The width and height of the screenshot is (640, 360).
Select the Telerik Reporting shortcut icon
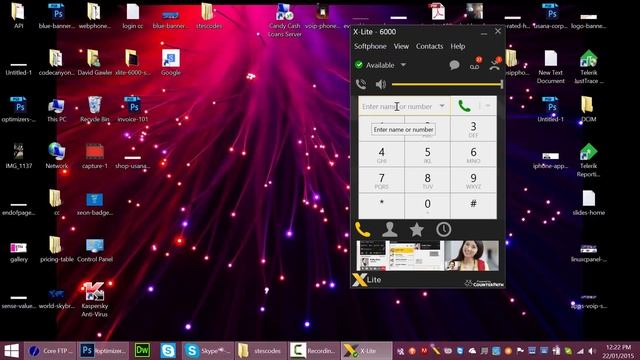coord(588,160)
